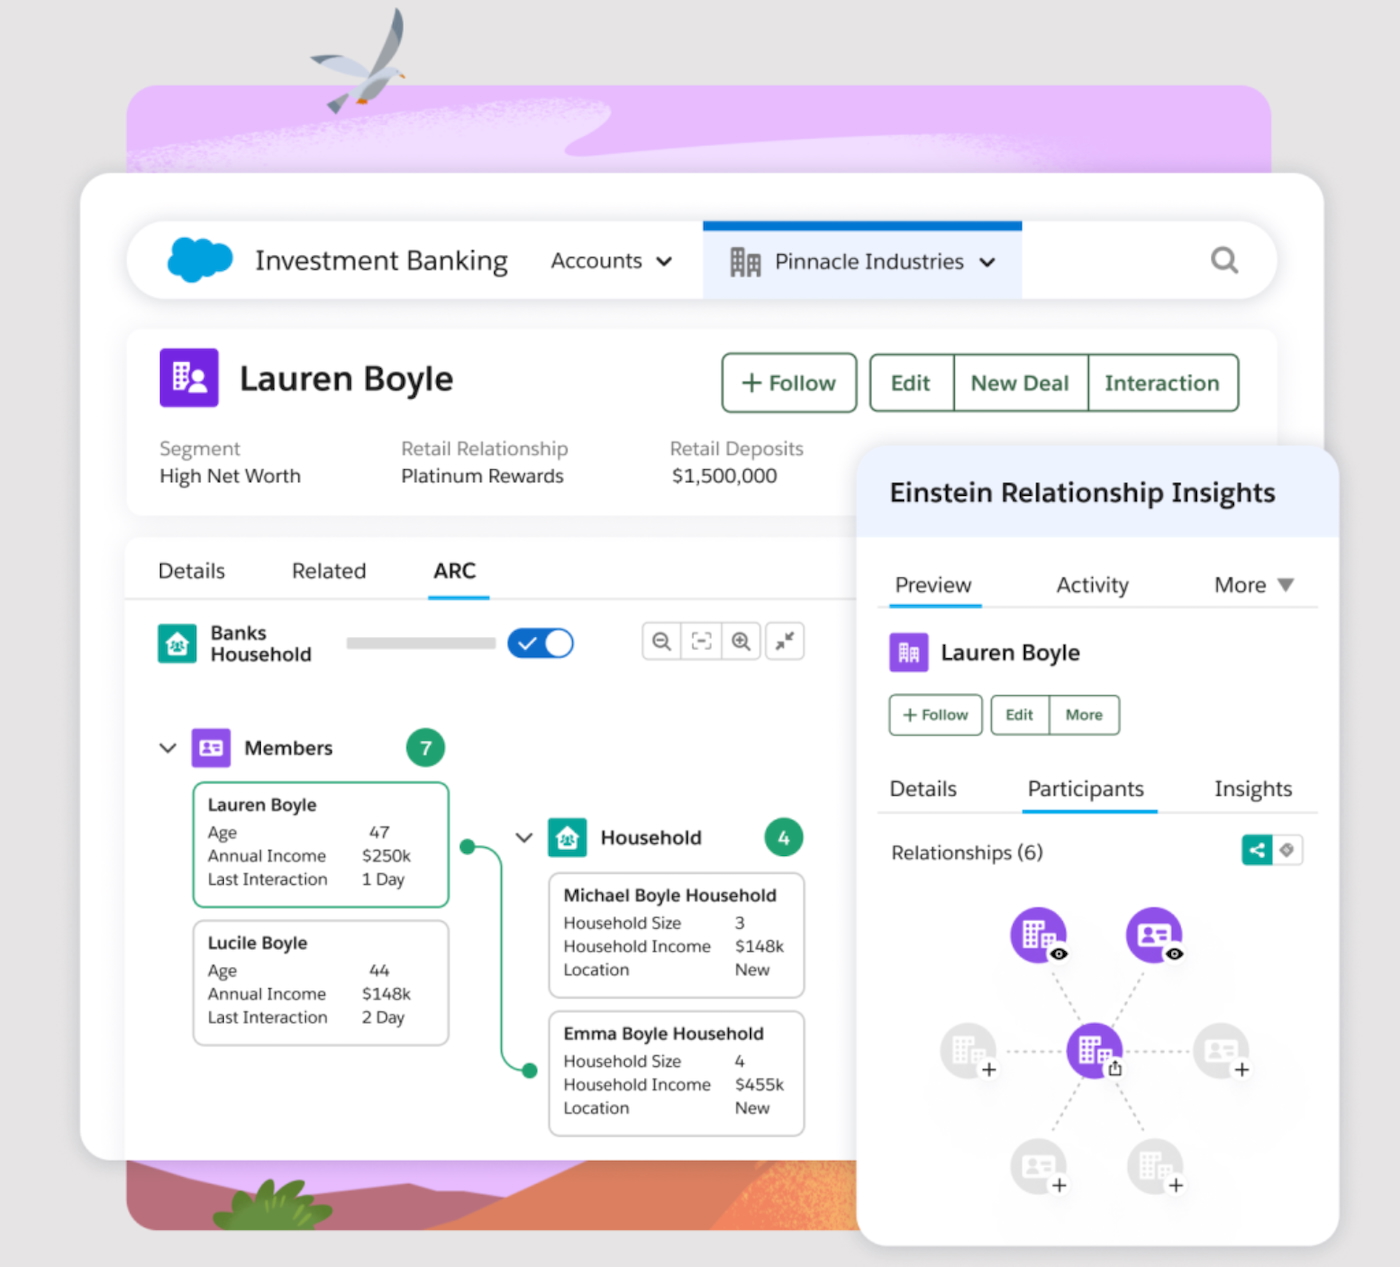Viewport: 1400px width, 1267px height.
Task: Open Details tab in Einstein panel
Action: [923, 789]
